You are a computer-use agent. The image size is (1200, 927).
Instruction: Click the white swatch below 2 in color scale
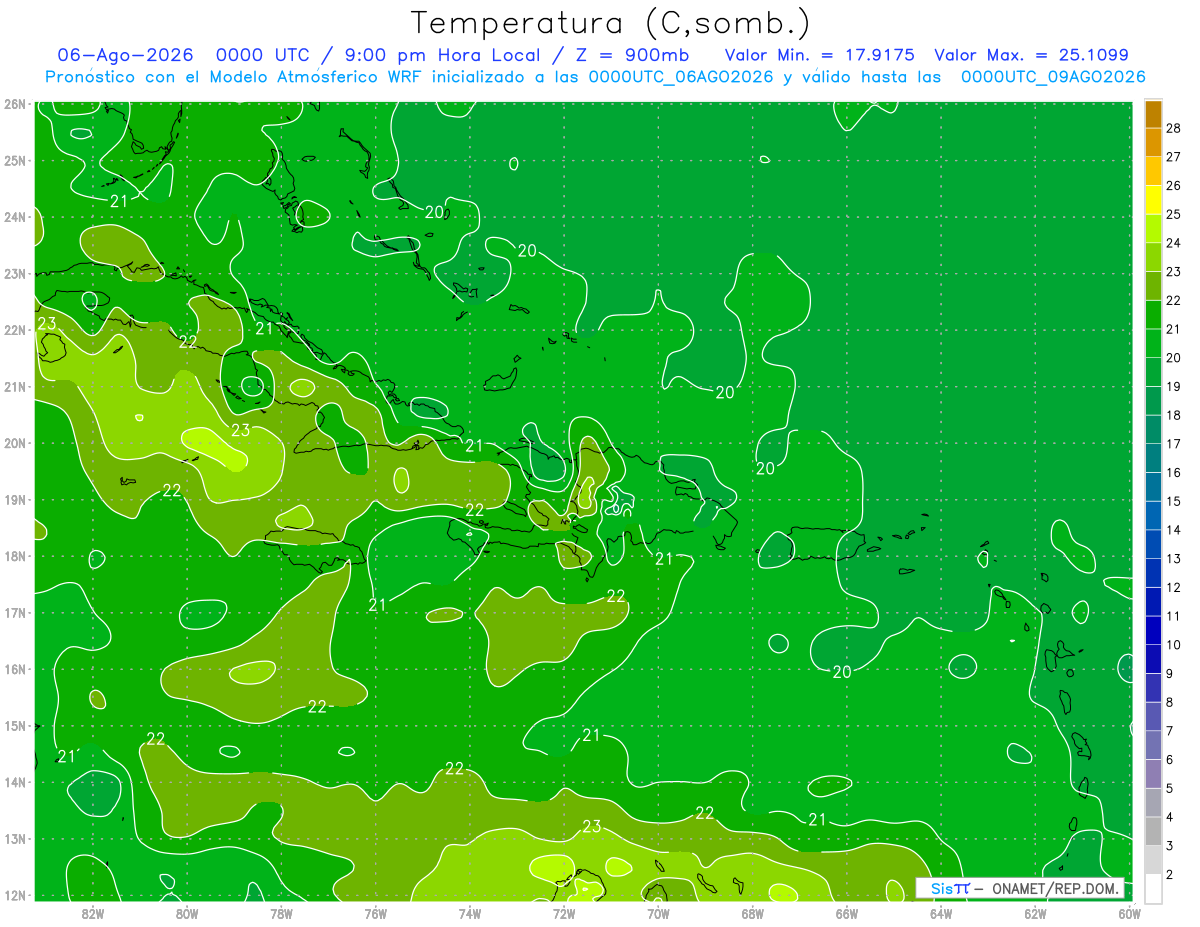tap(1153, 887)
